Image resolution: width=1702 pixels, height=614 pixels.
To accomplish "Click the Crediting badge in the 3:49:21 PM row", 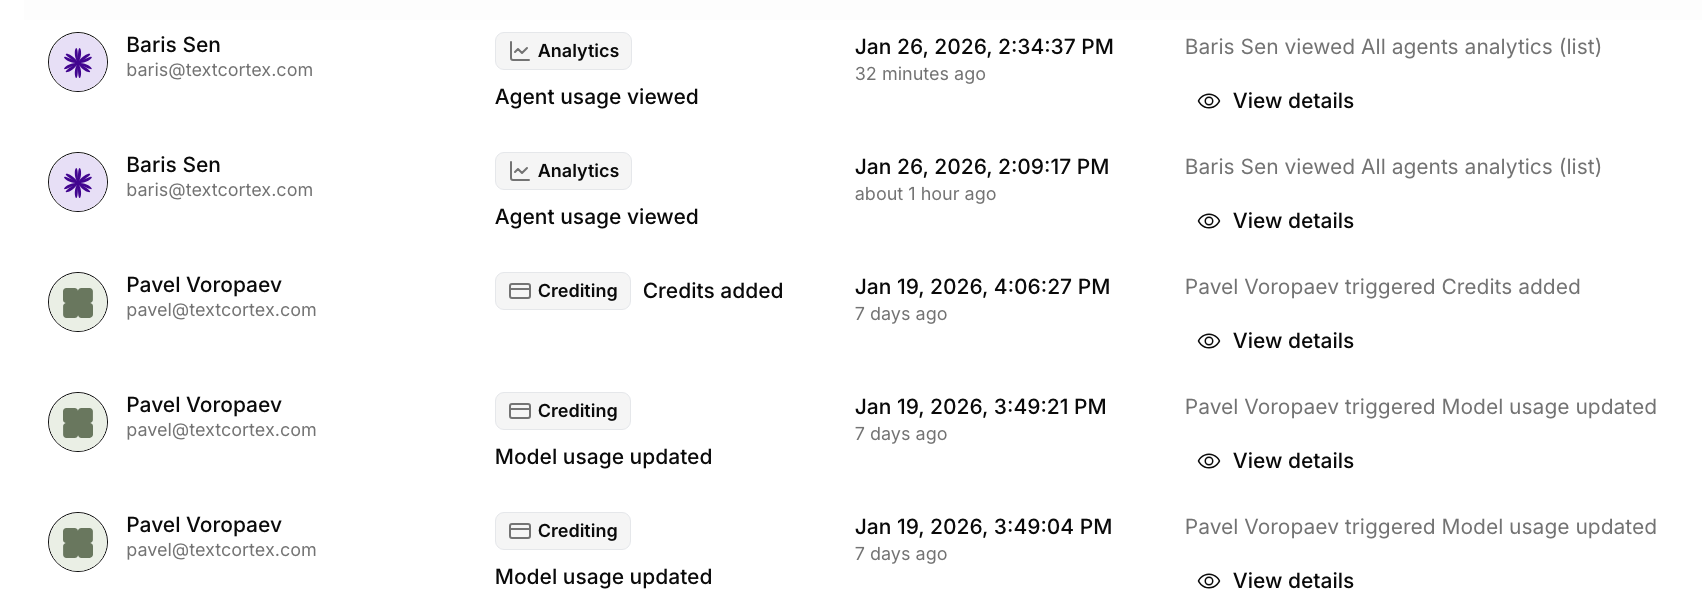I will 563,411.
